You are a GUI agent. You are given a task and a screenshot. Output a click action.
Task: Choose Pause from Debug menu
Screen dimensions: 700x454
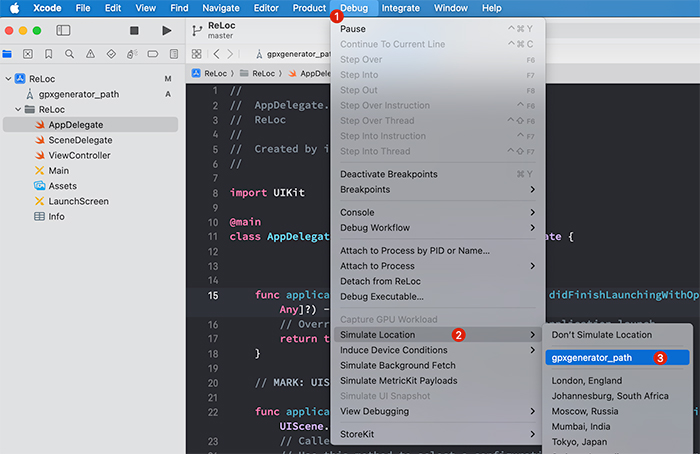tap(438, 29)
